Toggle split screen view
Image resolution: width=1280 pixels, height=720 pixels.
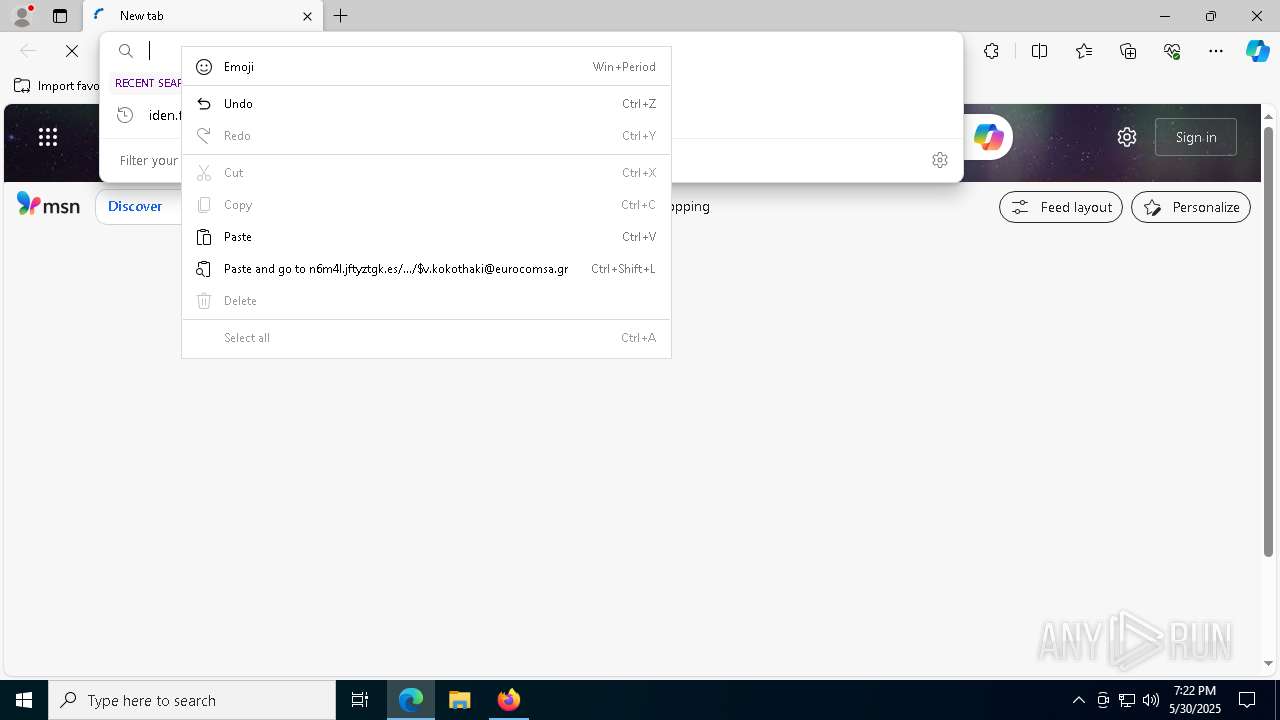(x=1039, y=51)
